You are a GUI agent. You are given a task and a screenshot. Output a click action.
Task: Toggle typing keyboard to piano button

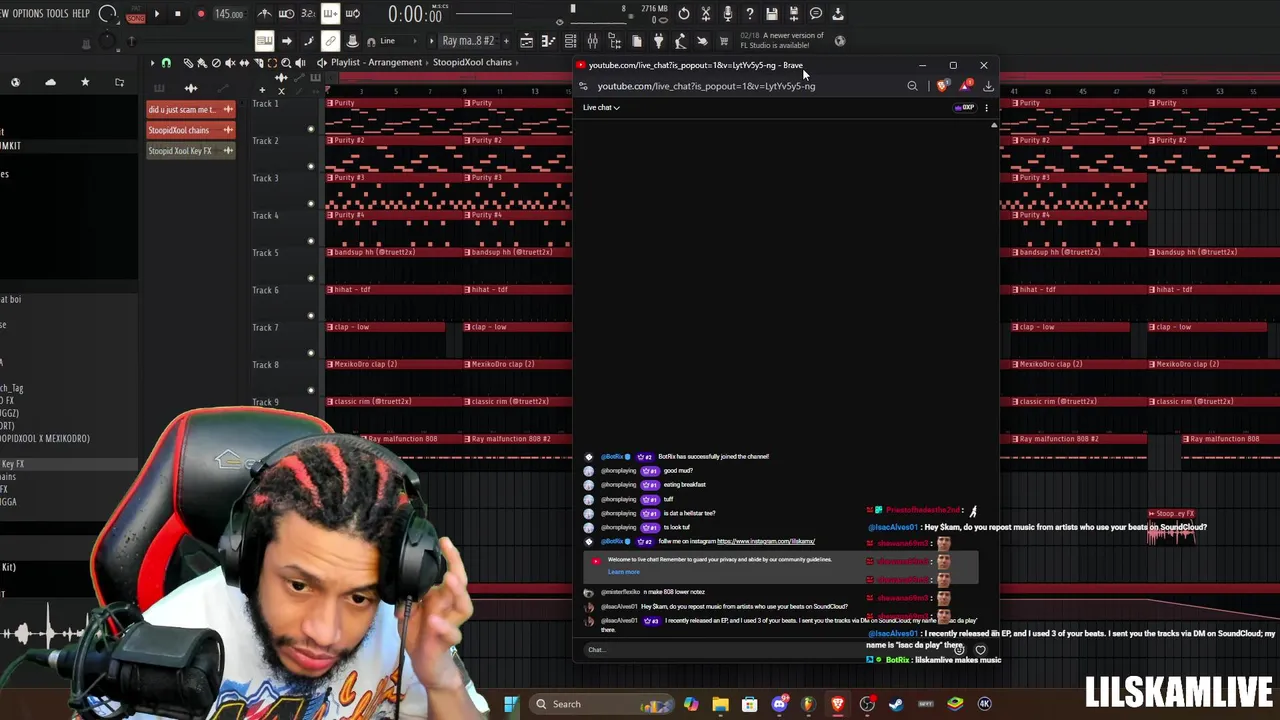coord(264,41)
